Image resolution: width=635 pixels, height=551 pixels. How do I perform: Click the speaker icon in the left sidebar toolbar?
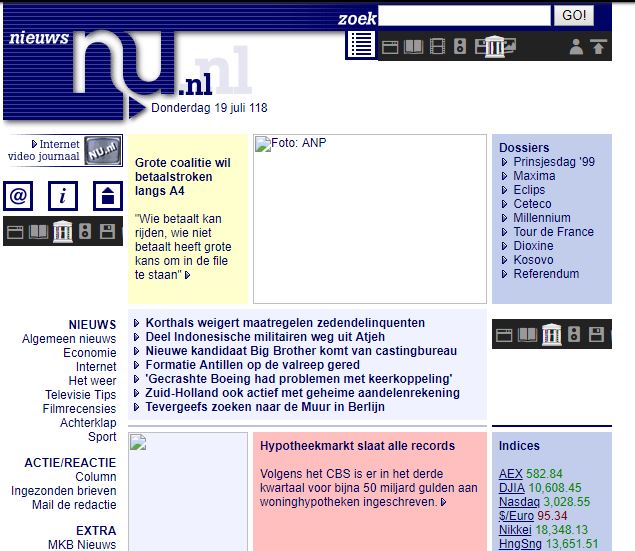(85, 232)
